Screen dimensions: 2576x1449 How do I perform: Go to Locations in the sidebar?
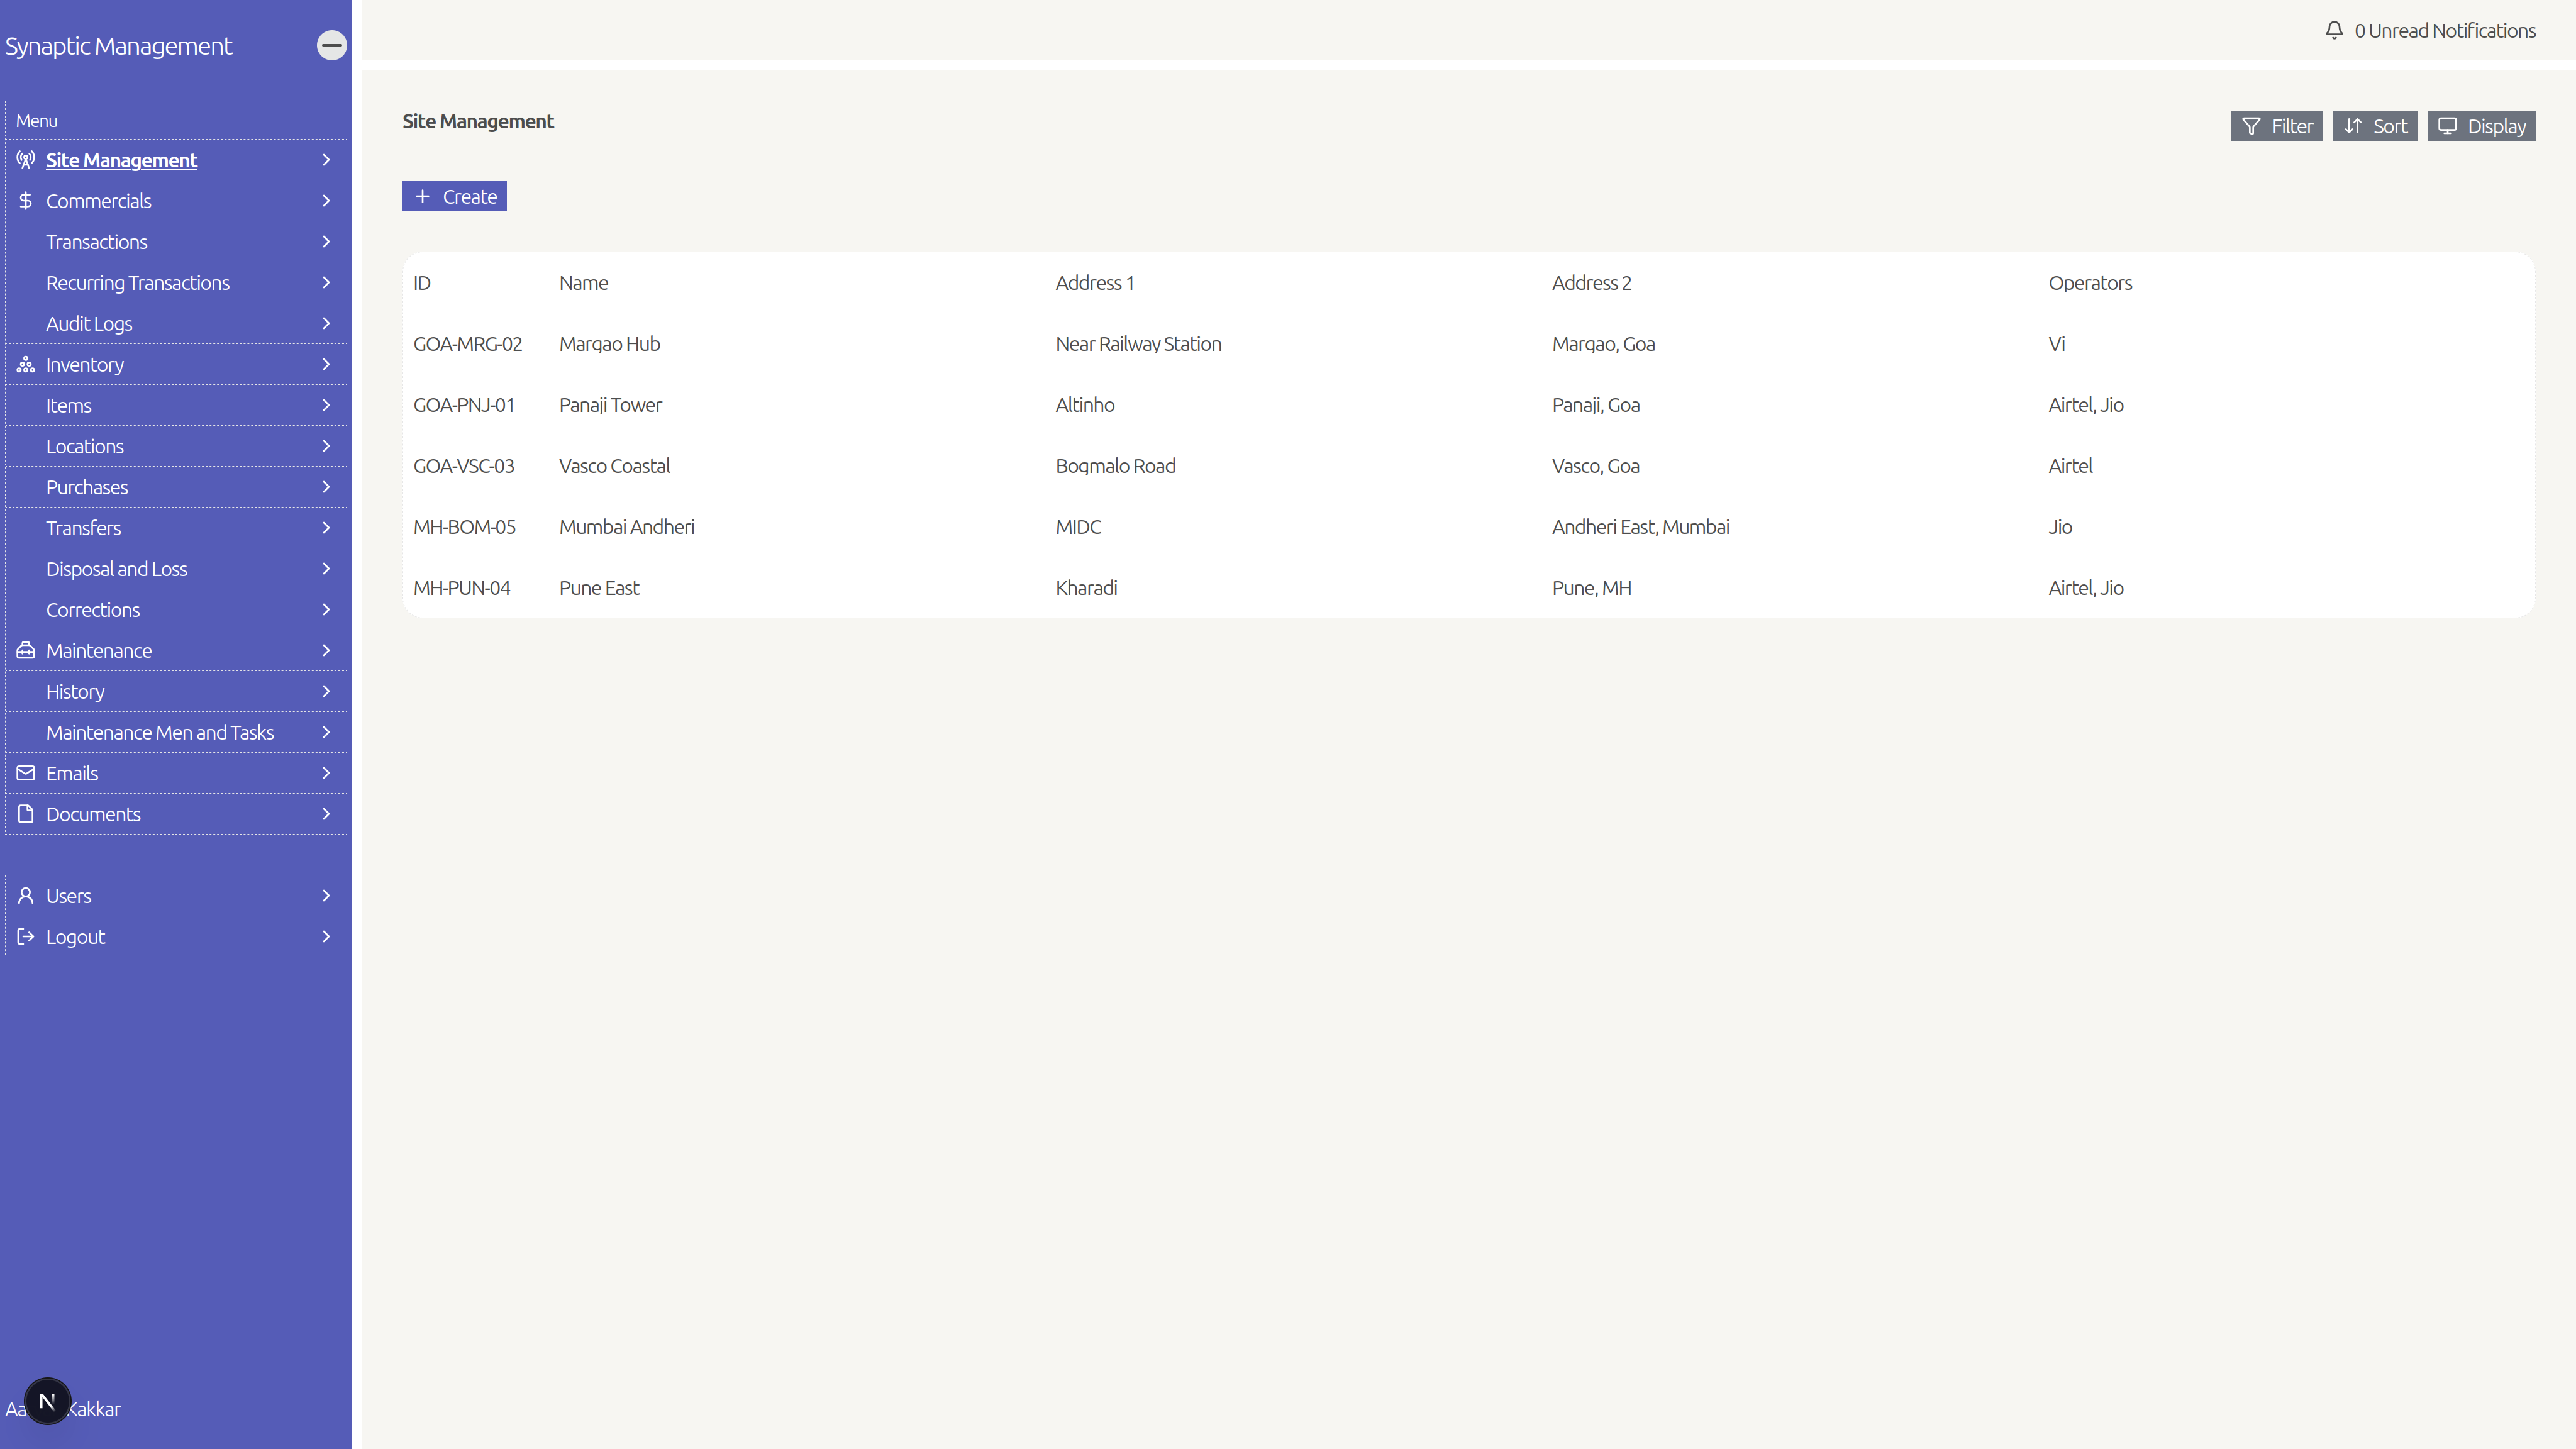176,447
